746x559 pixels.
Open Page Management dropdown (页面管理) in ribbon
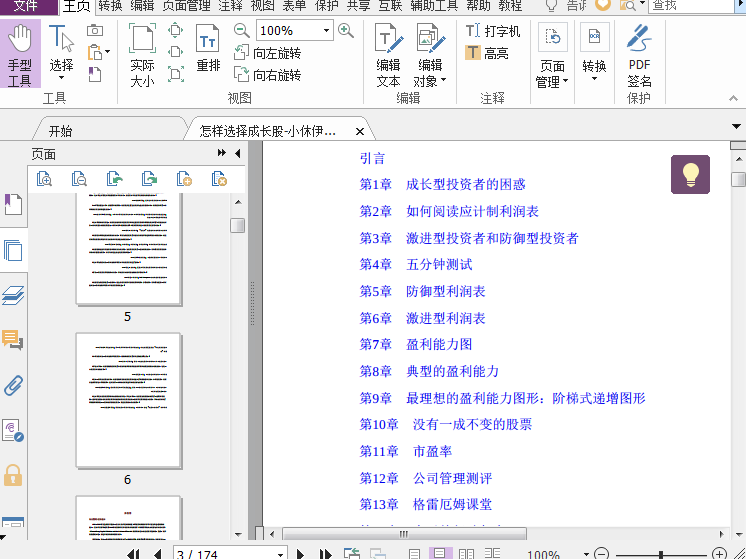tap(552, 55)
